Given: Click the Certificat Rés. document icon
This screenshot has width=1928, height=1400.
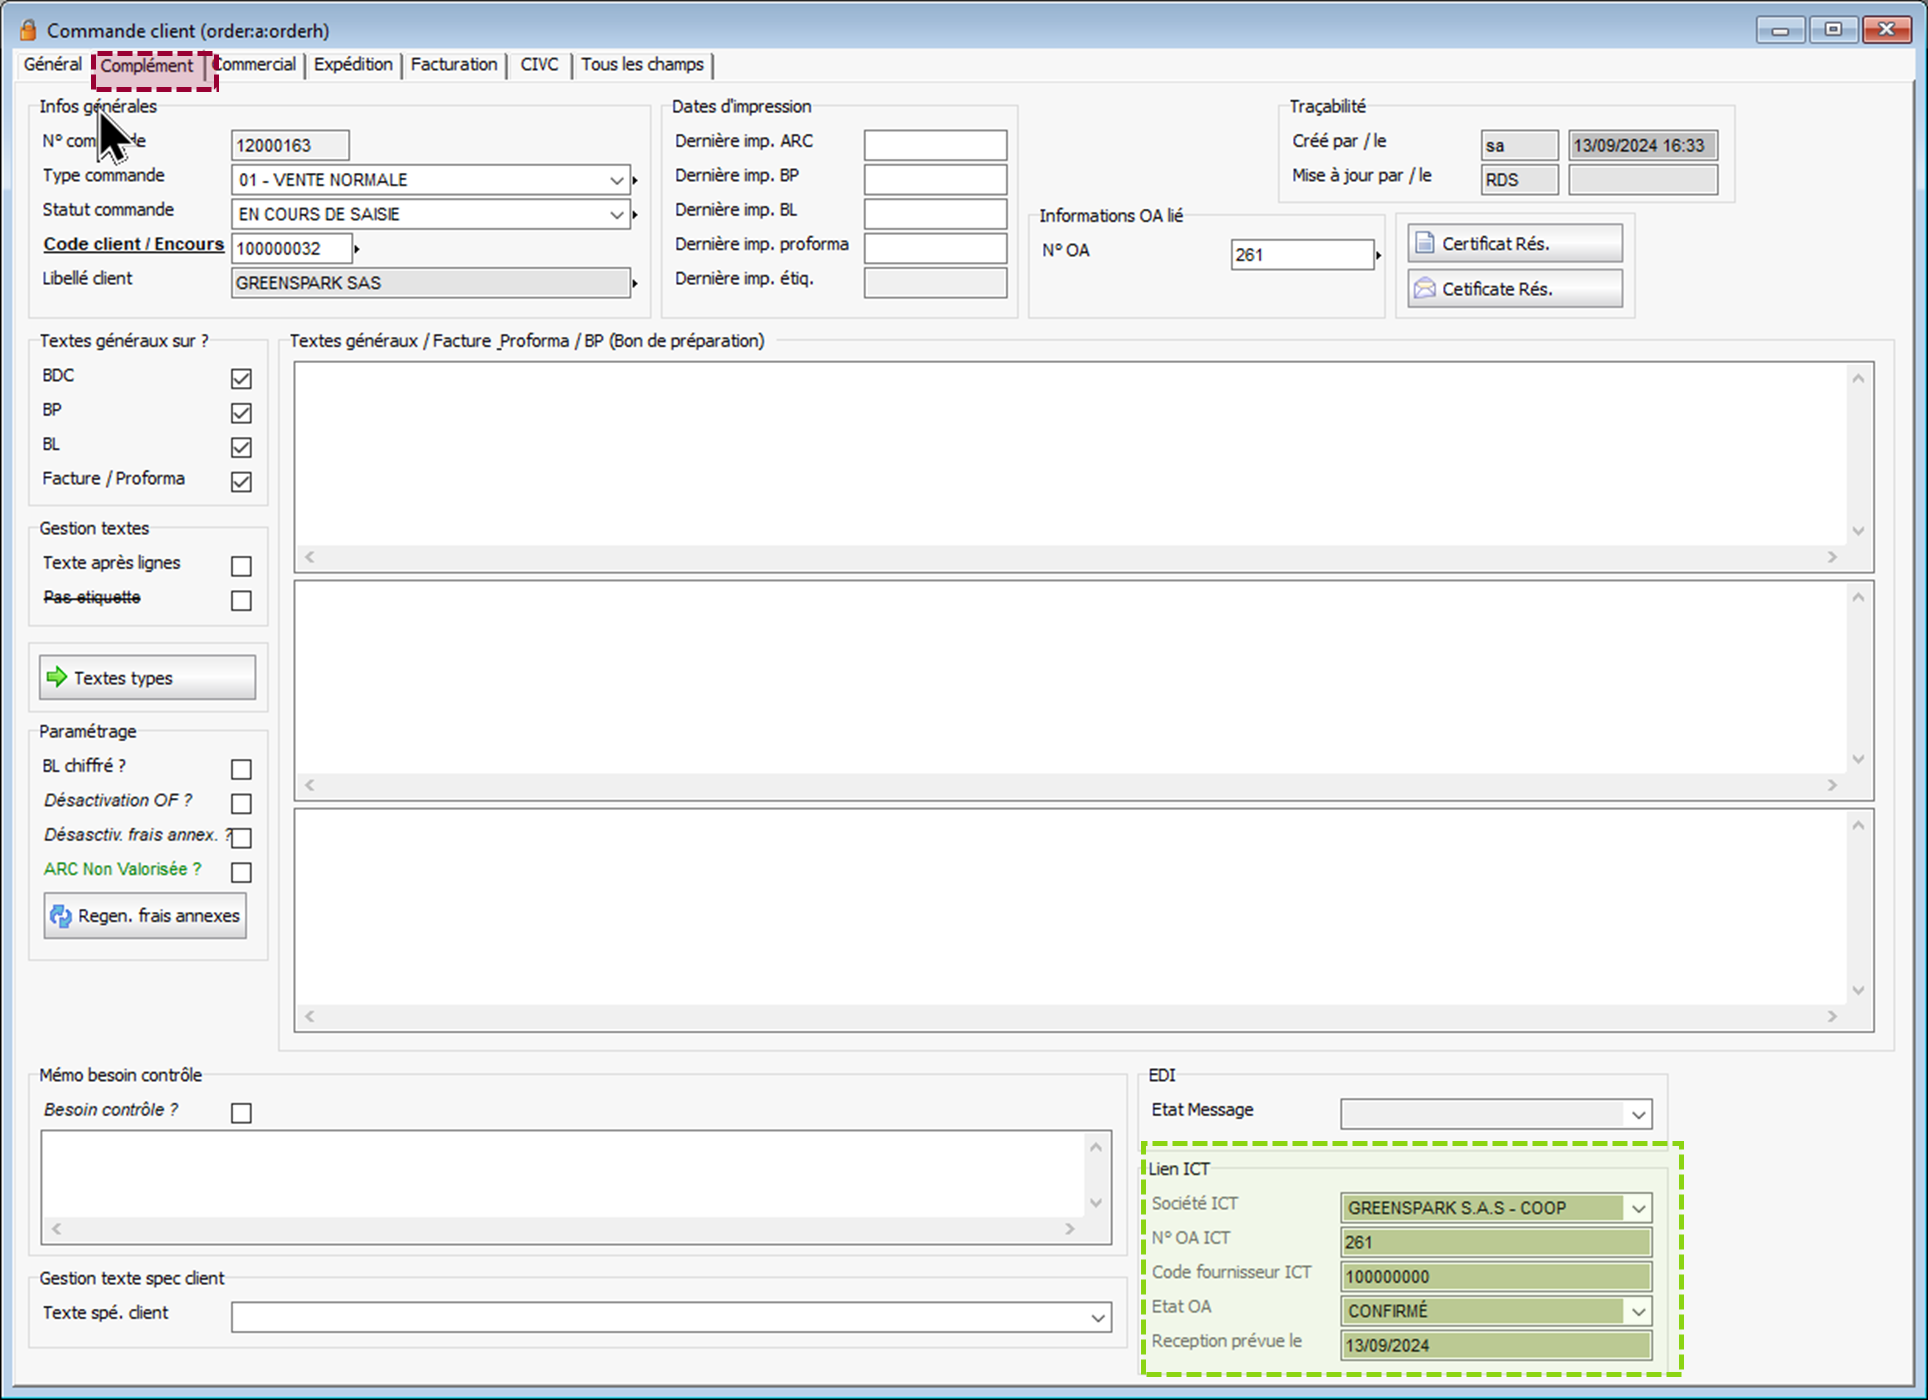Looking at the screenshot, I should pyautogui.click(x=1425, y=243).
